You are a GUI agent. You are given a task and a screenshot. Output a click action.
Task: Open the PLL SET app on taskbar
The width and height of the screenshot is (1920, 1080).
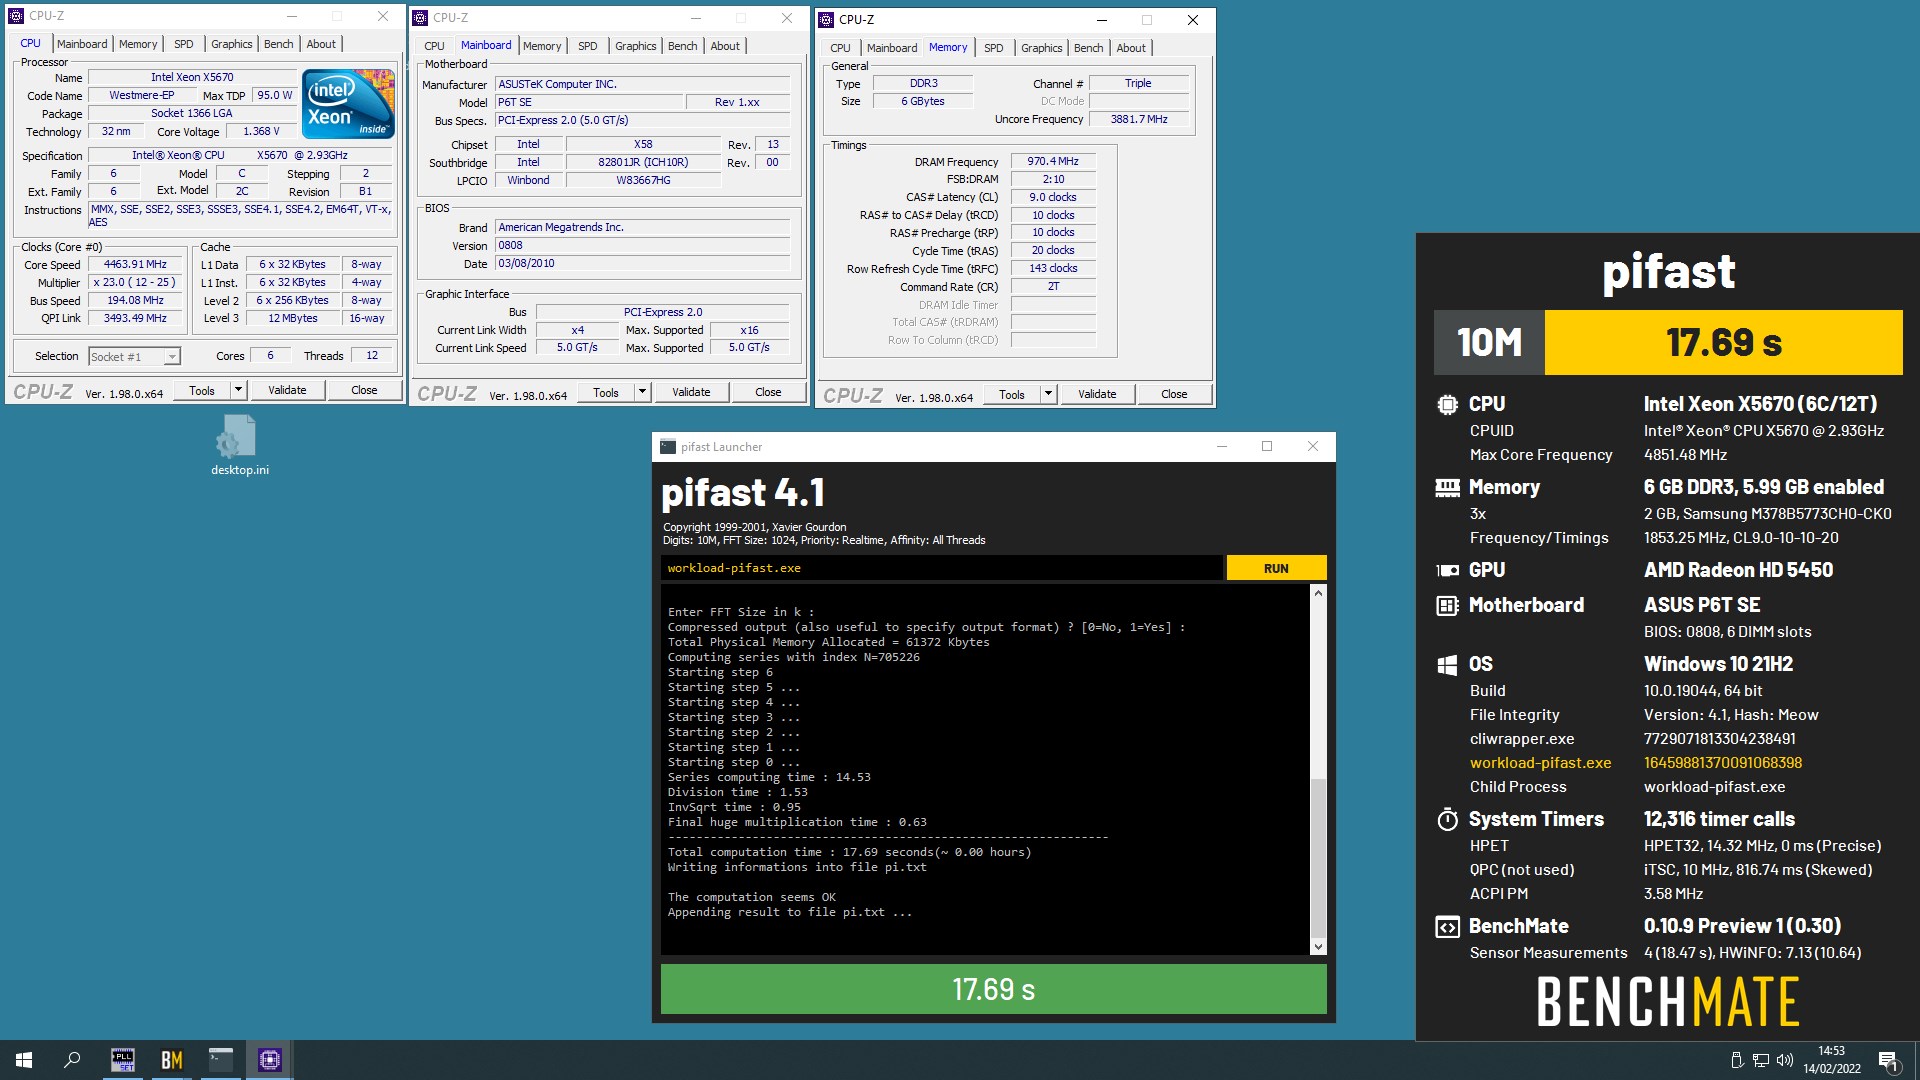tap(122, 1060)
